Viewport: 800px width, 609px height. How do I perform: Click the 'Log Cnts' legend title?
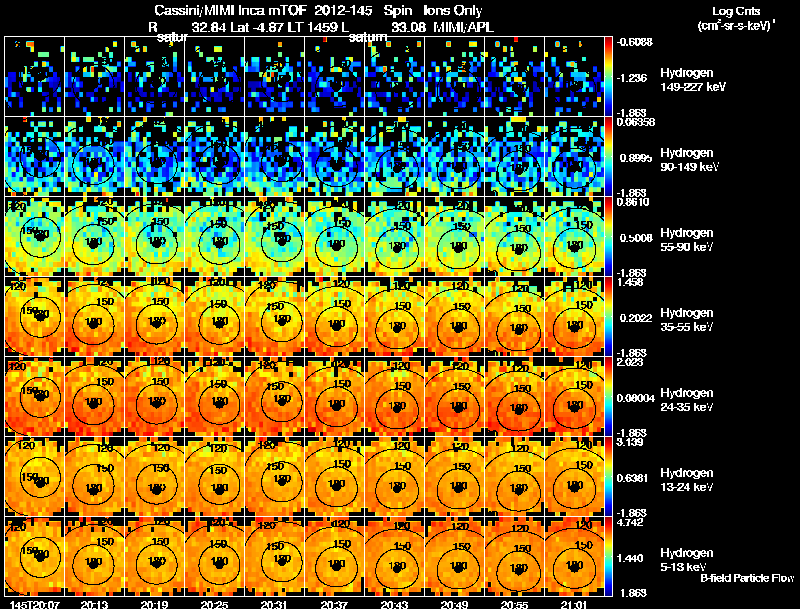click(736, 11)
